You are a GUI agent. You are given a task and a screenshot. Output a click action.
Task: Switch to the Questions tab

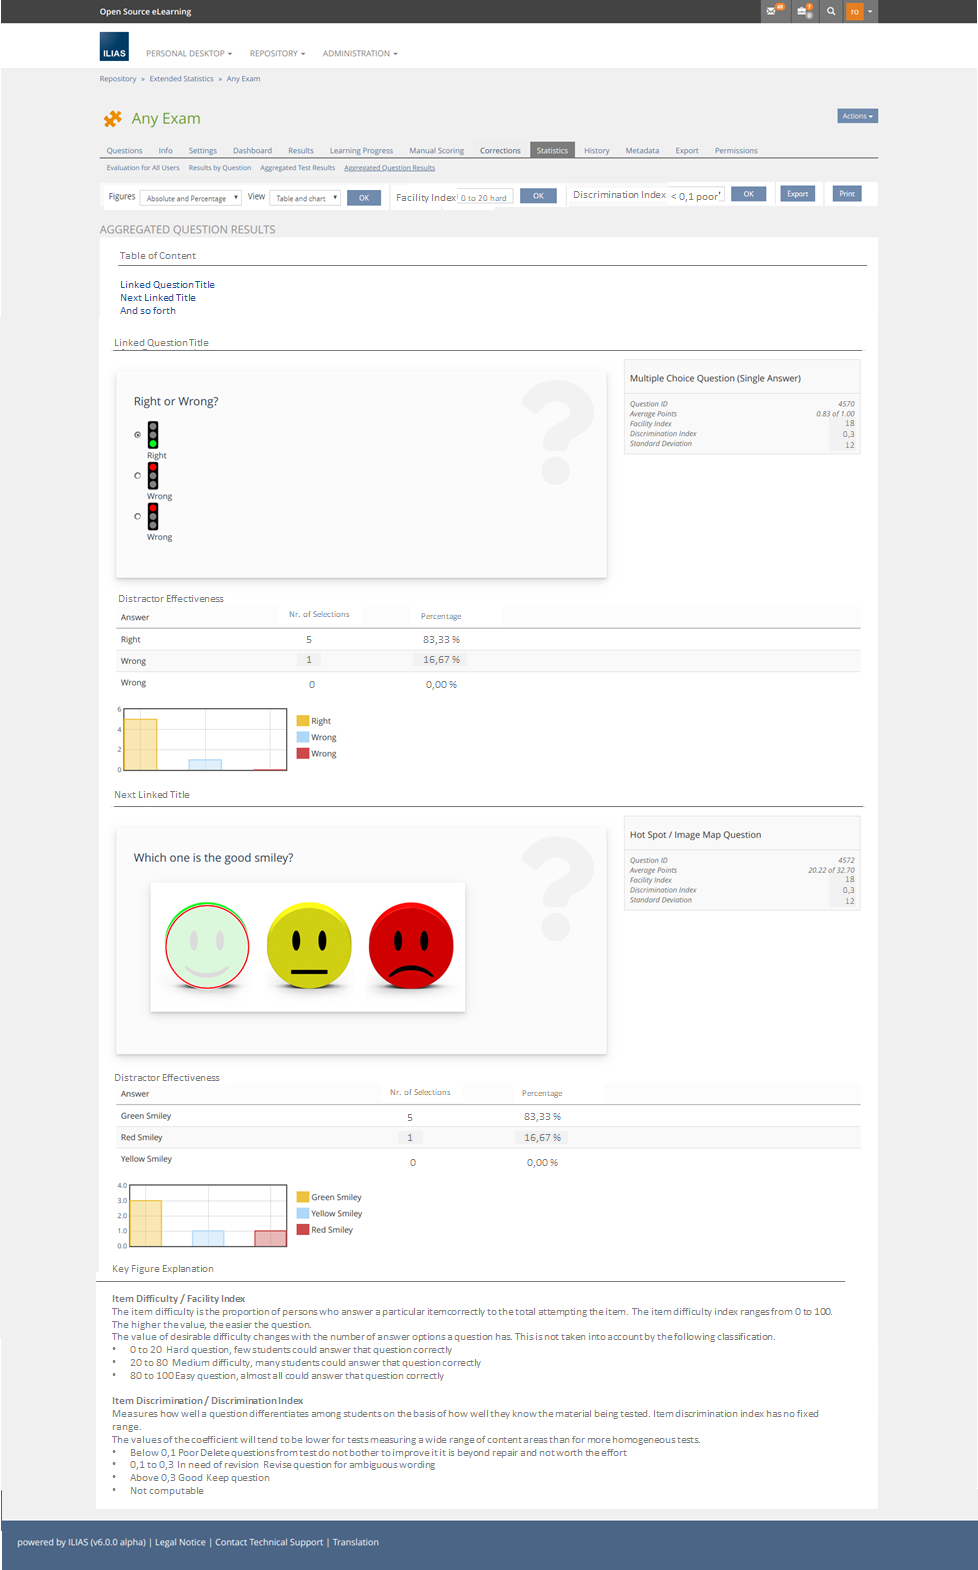[x=124, y=150]
